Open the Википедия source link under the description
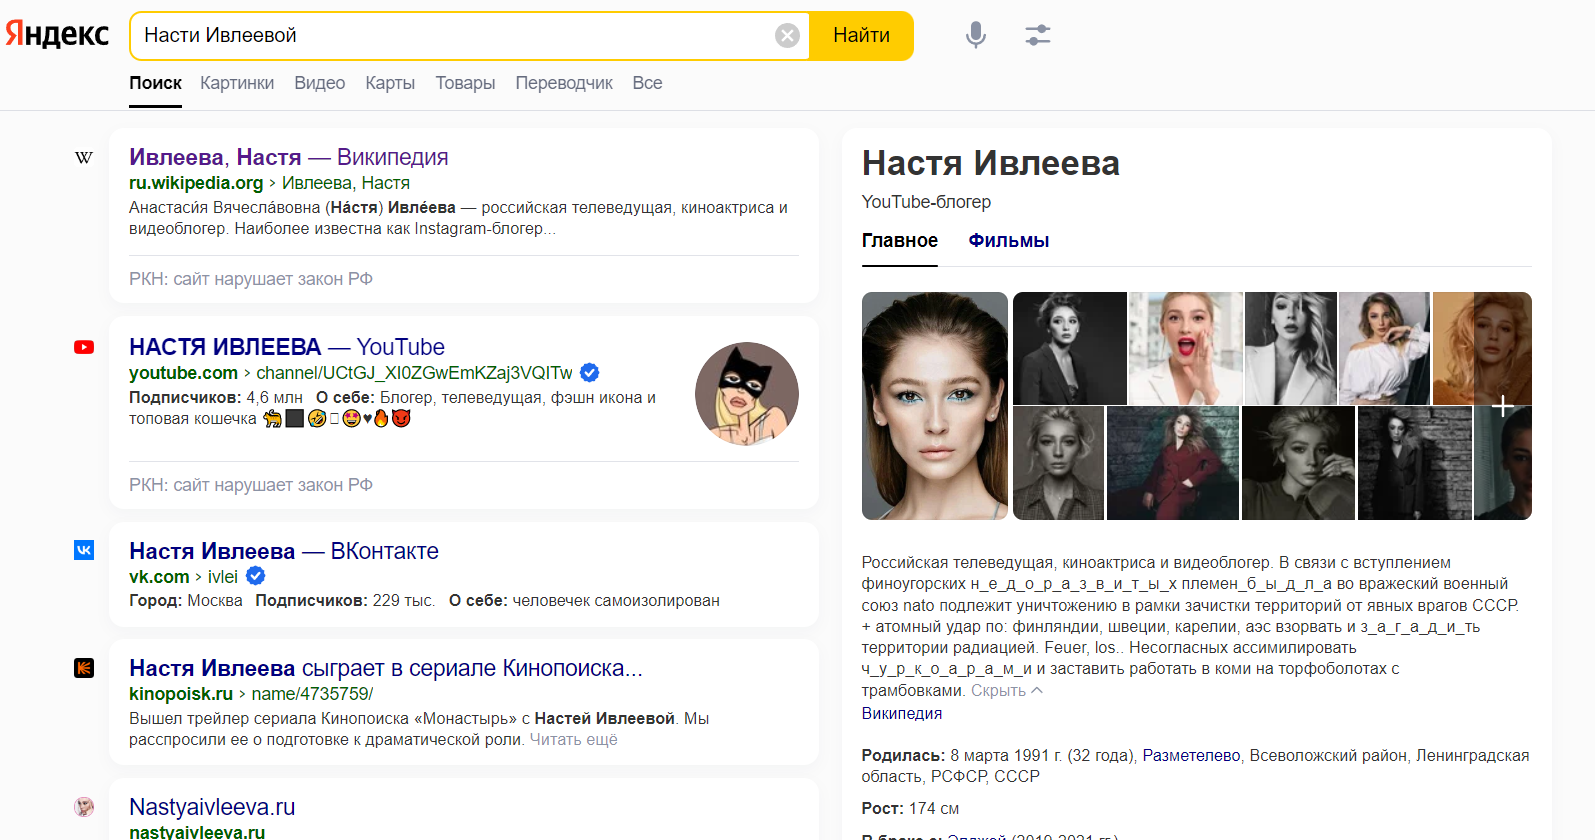Viewport: 1595px width, 840px height. click(x=902, y=714)
